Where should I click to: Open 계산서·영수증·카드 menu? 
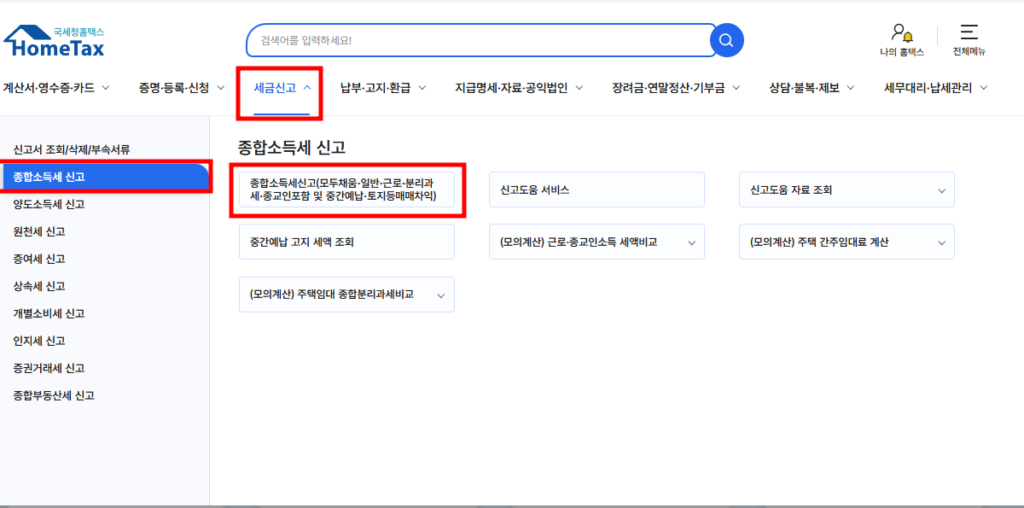[49, 87]
